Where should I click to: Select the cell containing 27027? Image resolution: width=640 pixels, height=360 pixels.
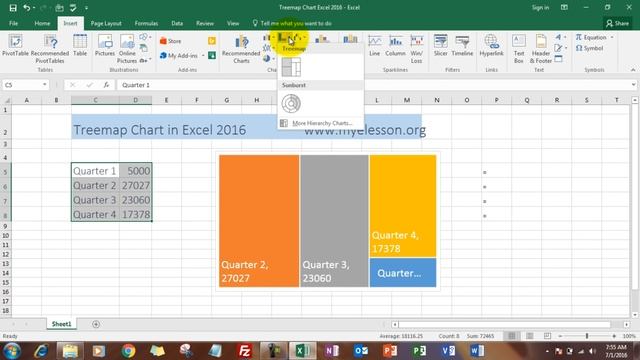pos(136,185)
